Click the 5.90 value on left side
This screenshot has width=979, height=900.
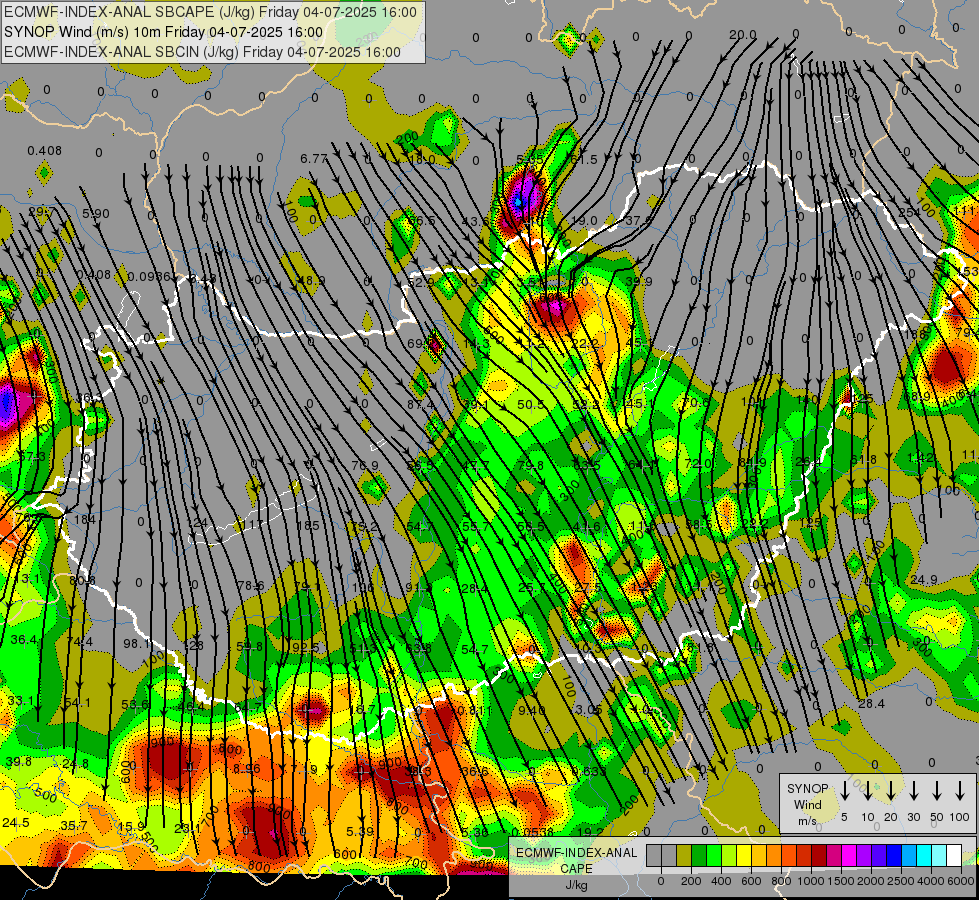[x=96, y=214]
